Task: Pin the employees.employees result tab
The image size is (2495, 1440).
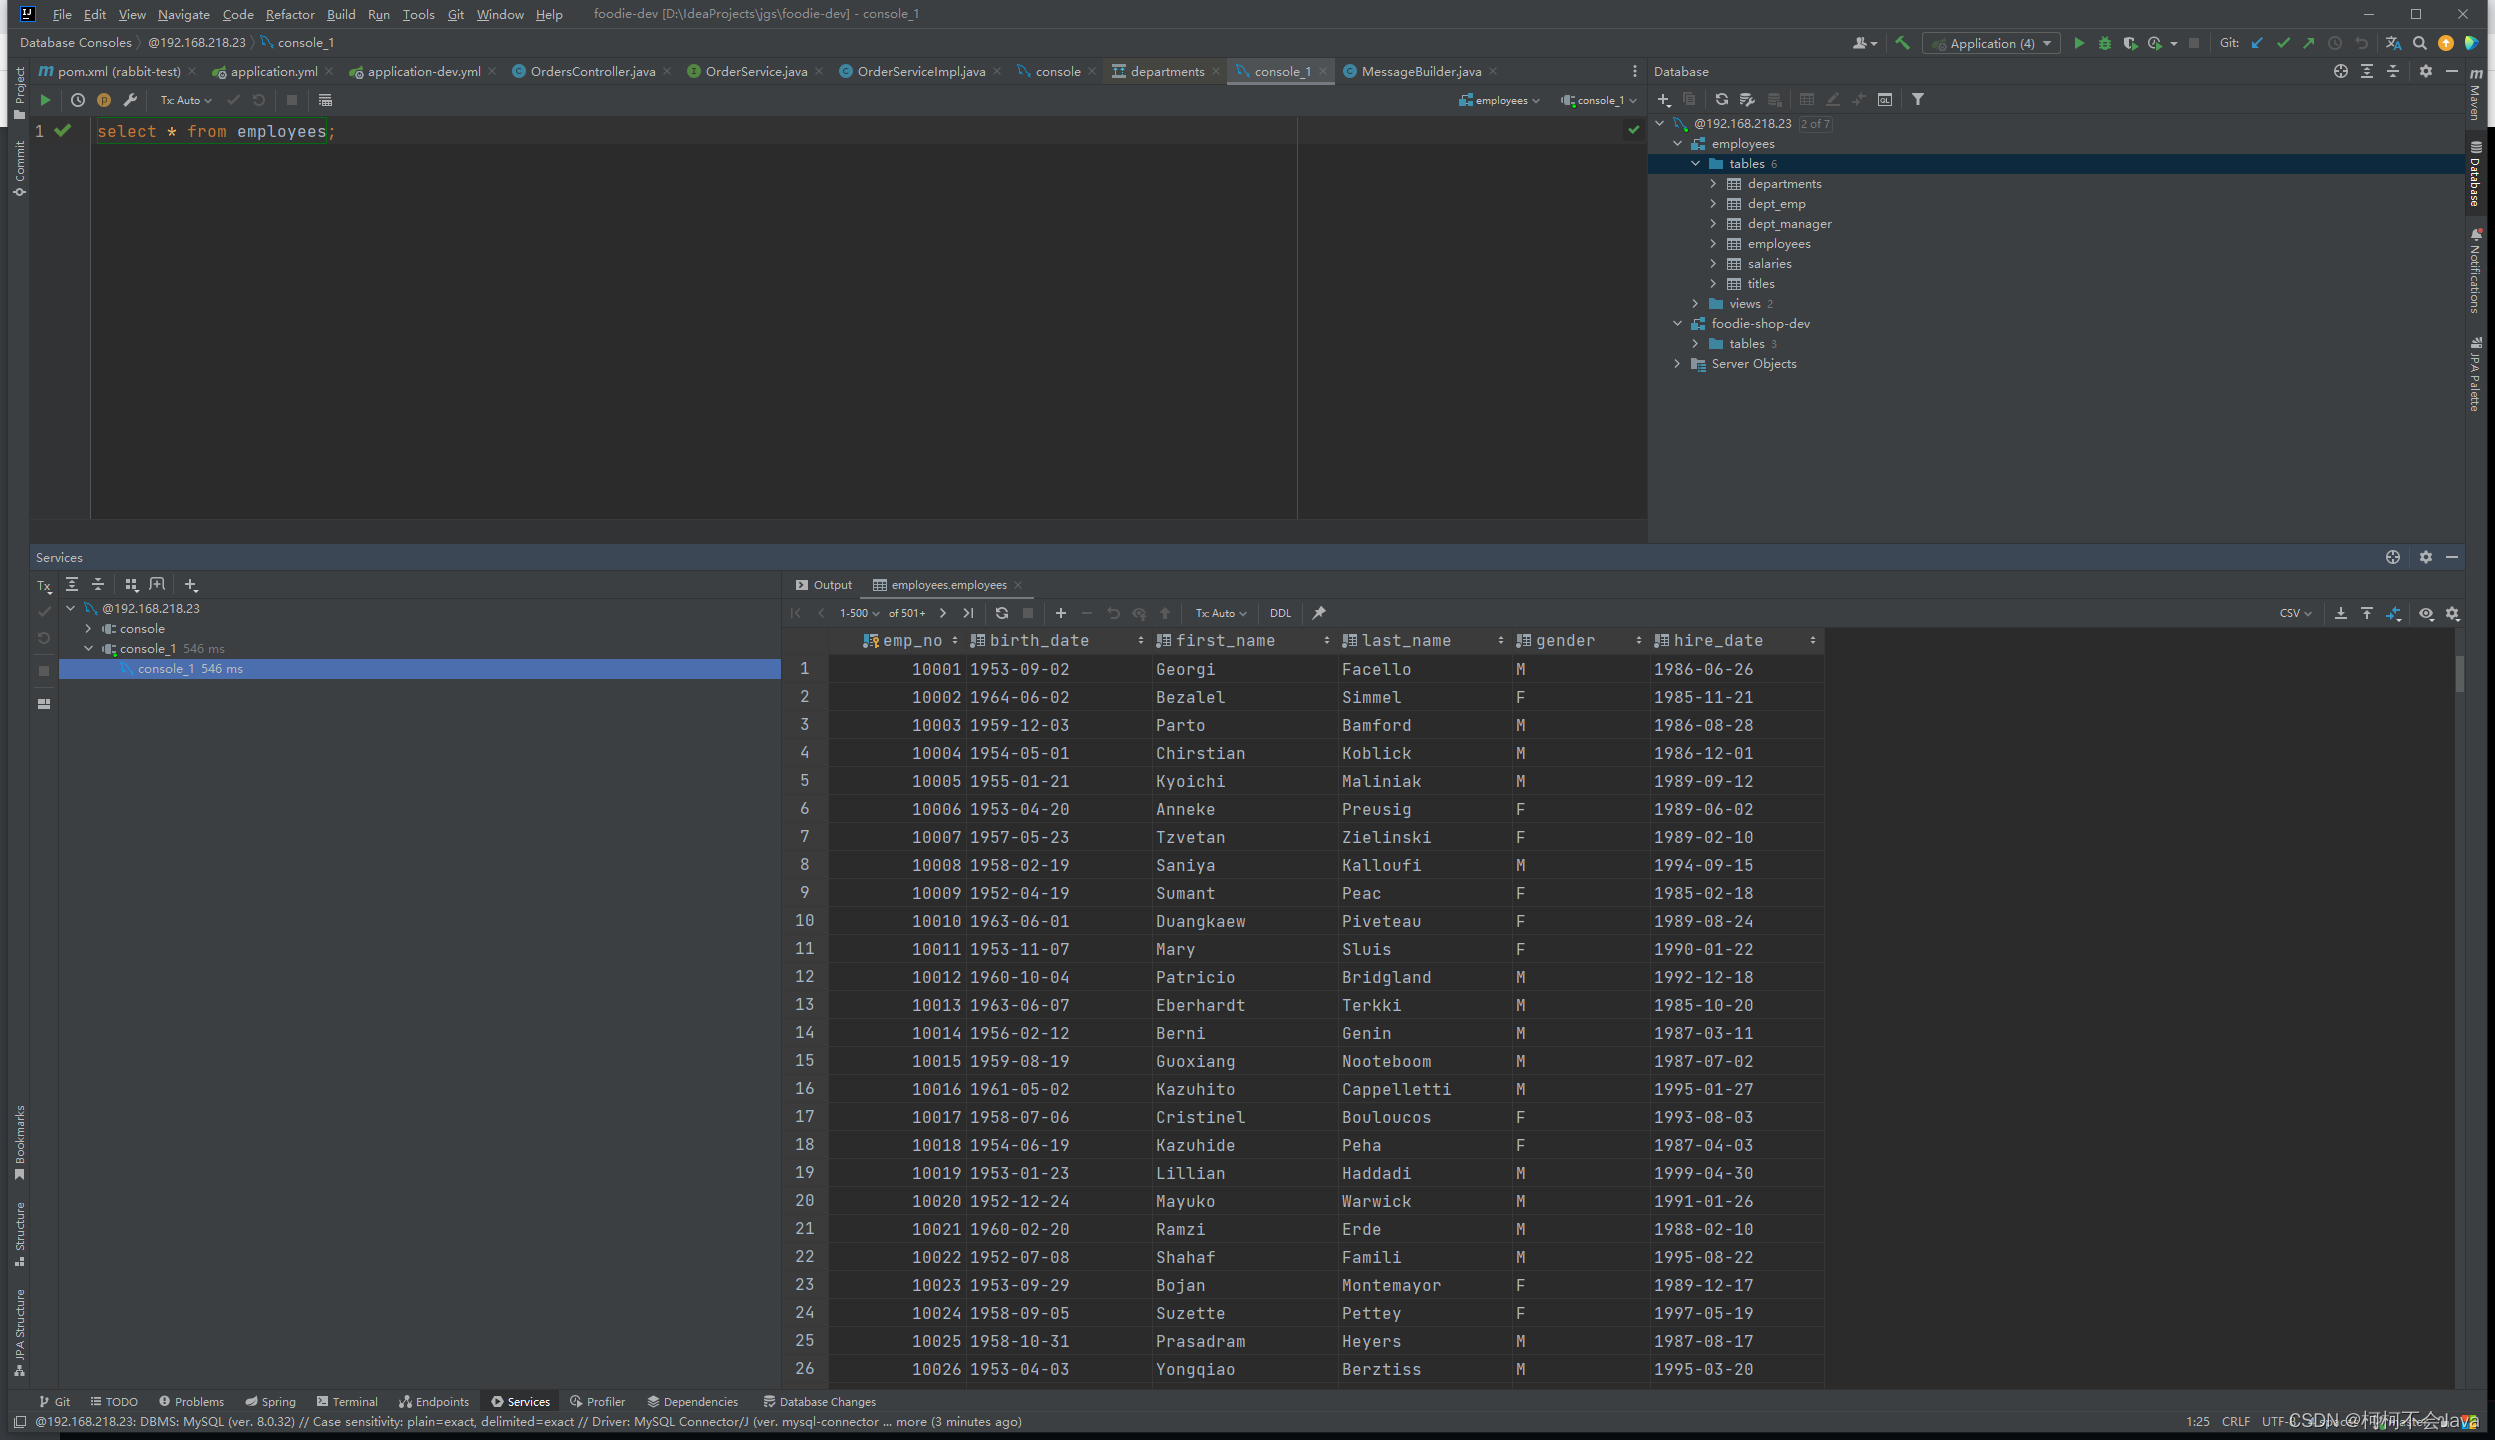Action: (1319, 613)
